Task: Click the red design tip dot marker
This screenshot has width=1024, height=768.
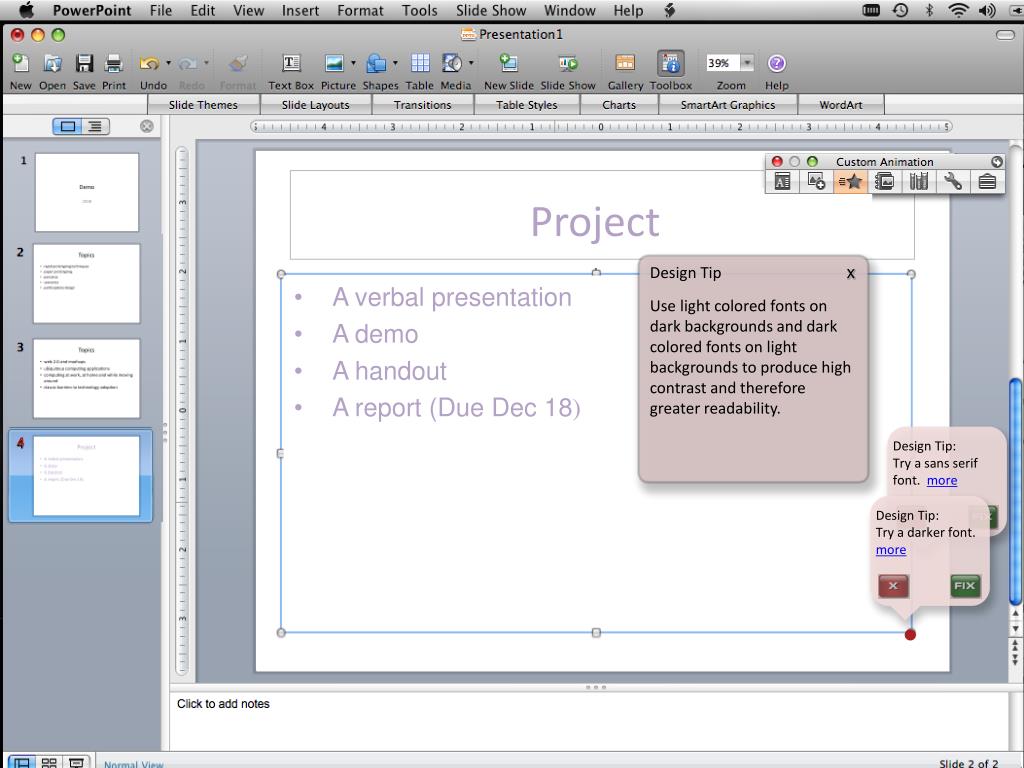Action: [910, 634]
